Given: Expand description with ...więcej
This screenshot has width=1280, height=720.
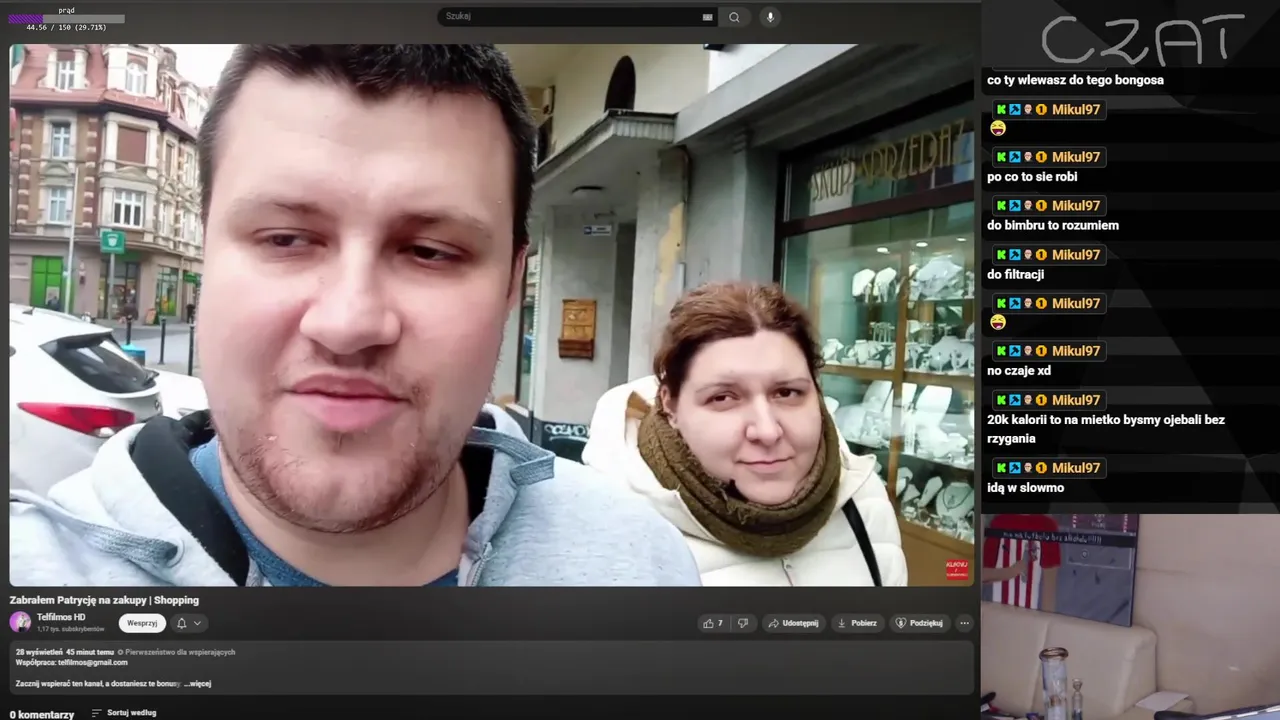Looking at the screenshot, I should click(198, 684).
